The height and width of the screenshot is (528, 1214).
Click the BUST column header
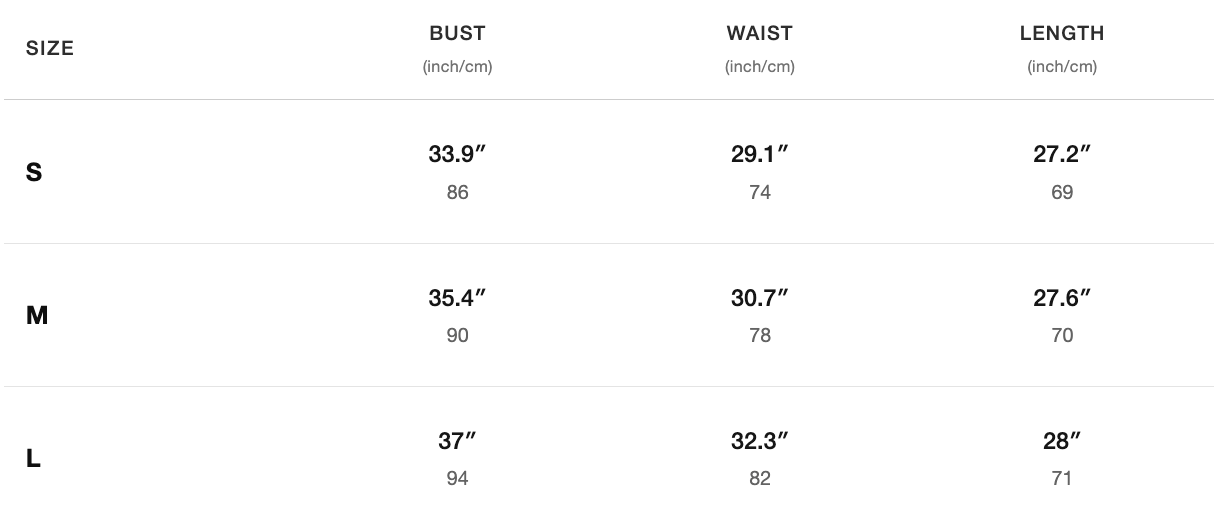click(x=458, y=33)
